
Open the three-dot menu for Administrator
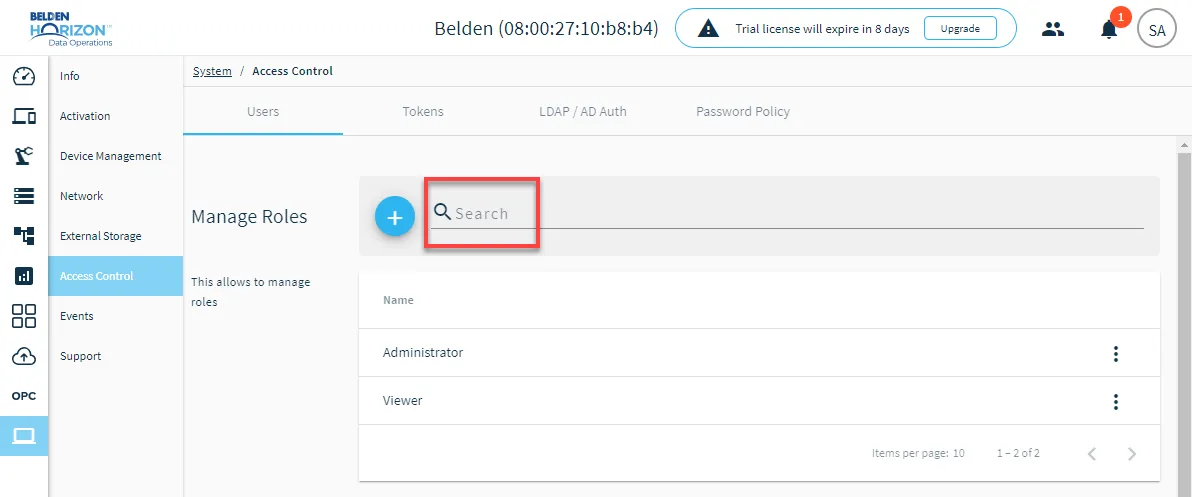point(1116,353)
